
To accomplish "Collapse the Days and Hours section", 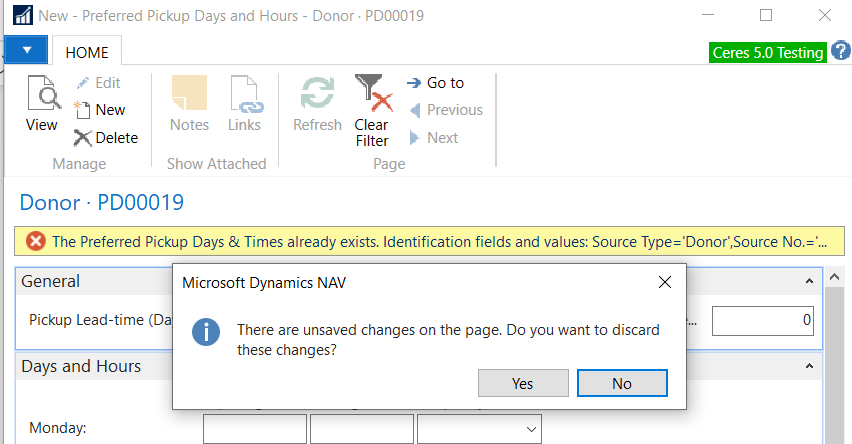I will 809,367.
